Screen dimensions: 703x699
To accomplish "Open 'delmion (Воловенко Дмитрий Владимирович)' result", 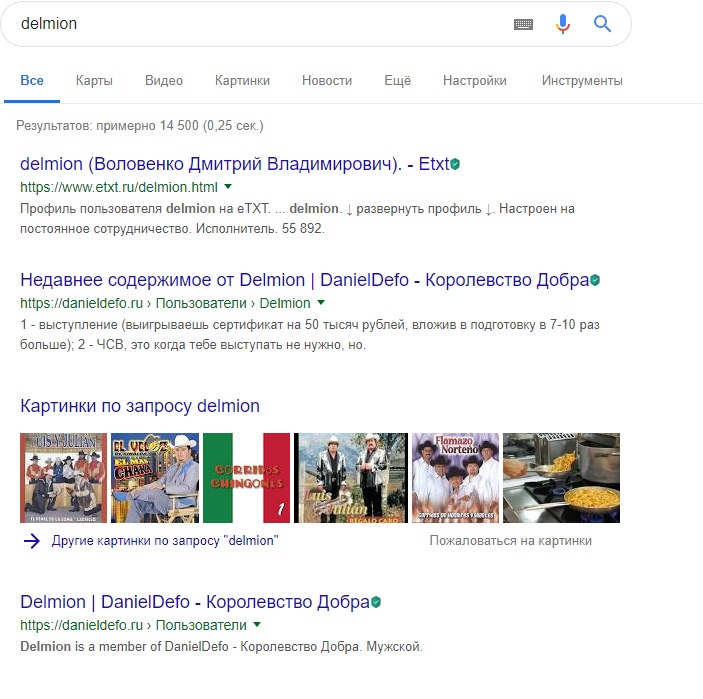I will pyautogui.click(x=234, y=164).
